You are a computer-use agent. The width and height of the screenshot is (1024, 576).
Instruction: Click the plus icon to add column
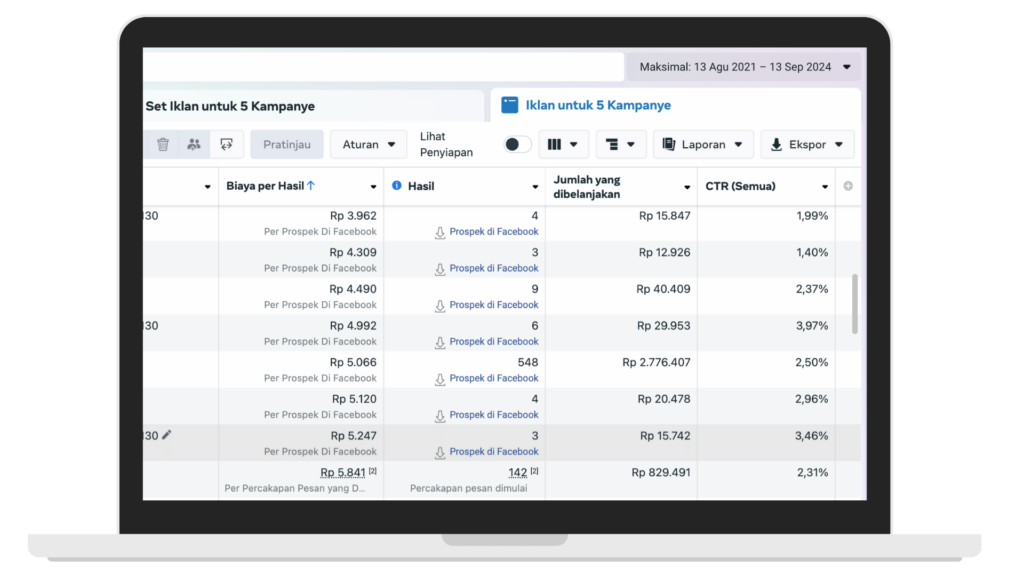click(x=849, y=186)
